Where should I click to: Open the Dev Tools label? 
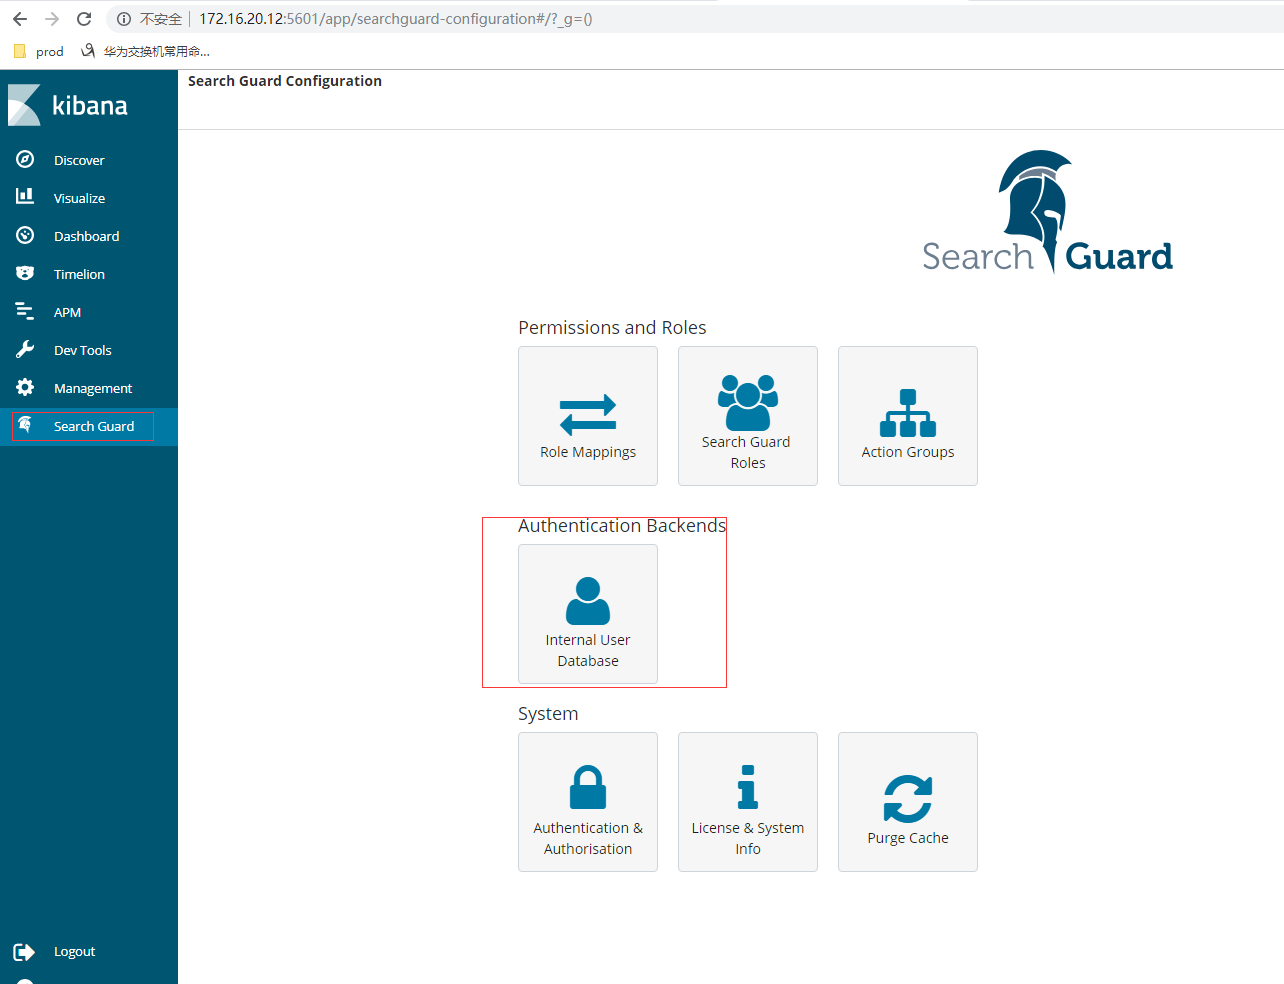tap(82, 350)
